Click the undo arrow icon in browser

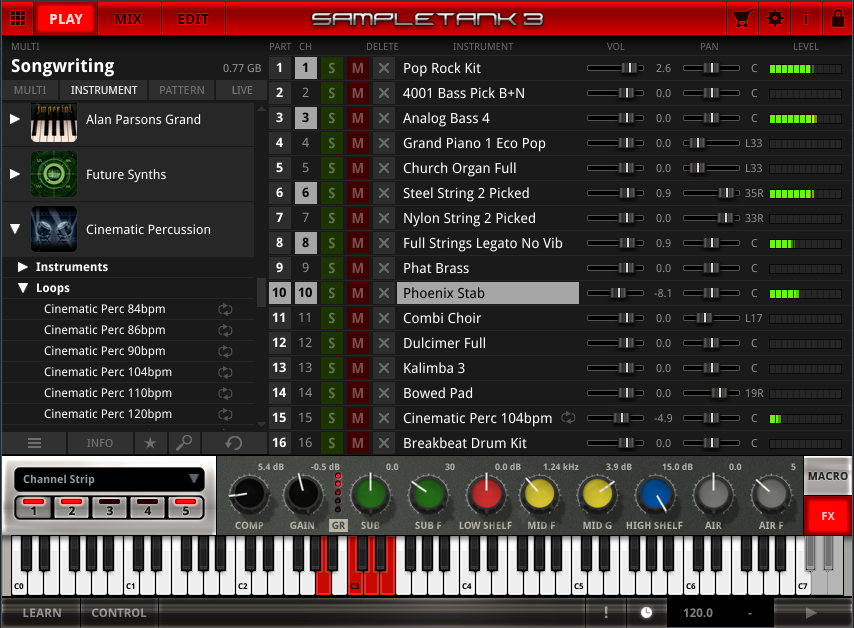(234, 443)
